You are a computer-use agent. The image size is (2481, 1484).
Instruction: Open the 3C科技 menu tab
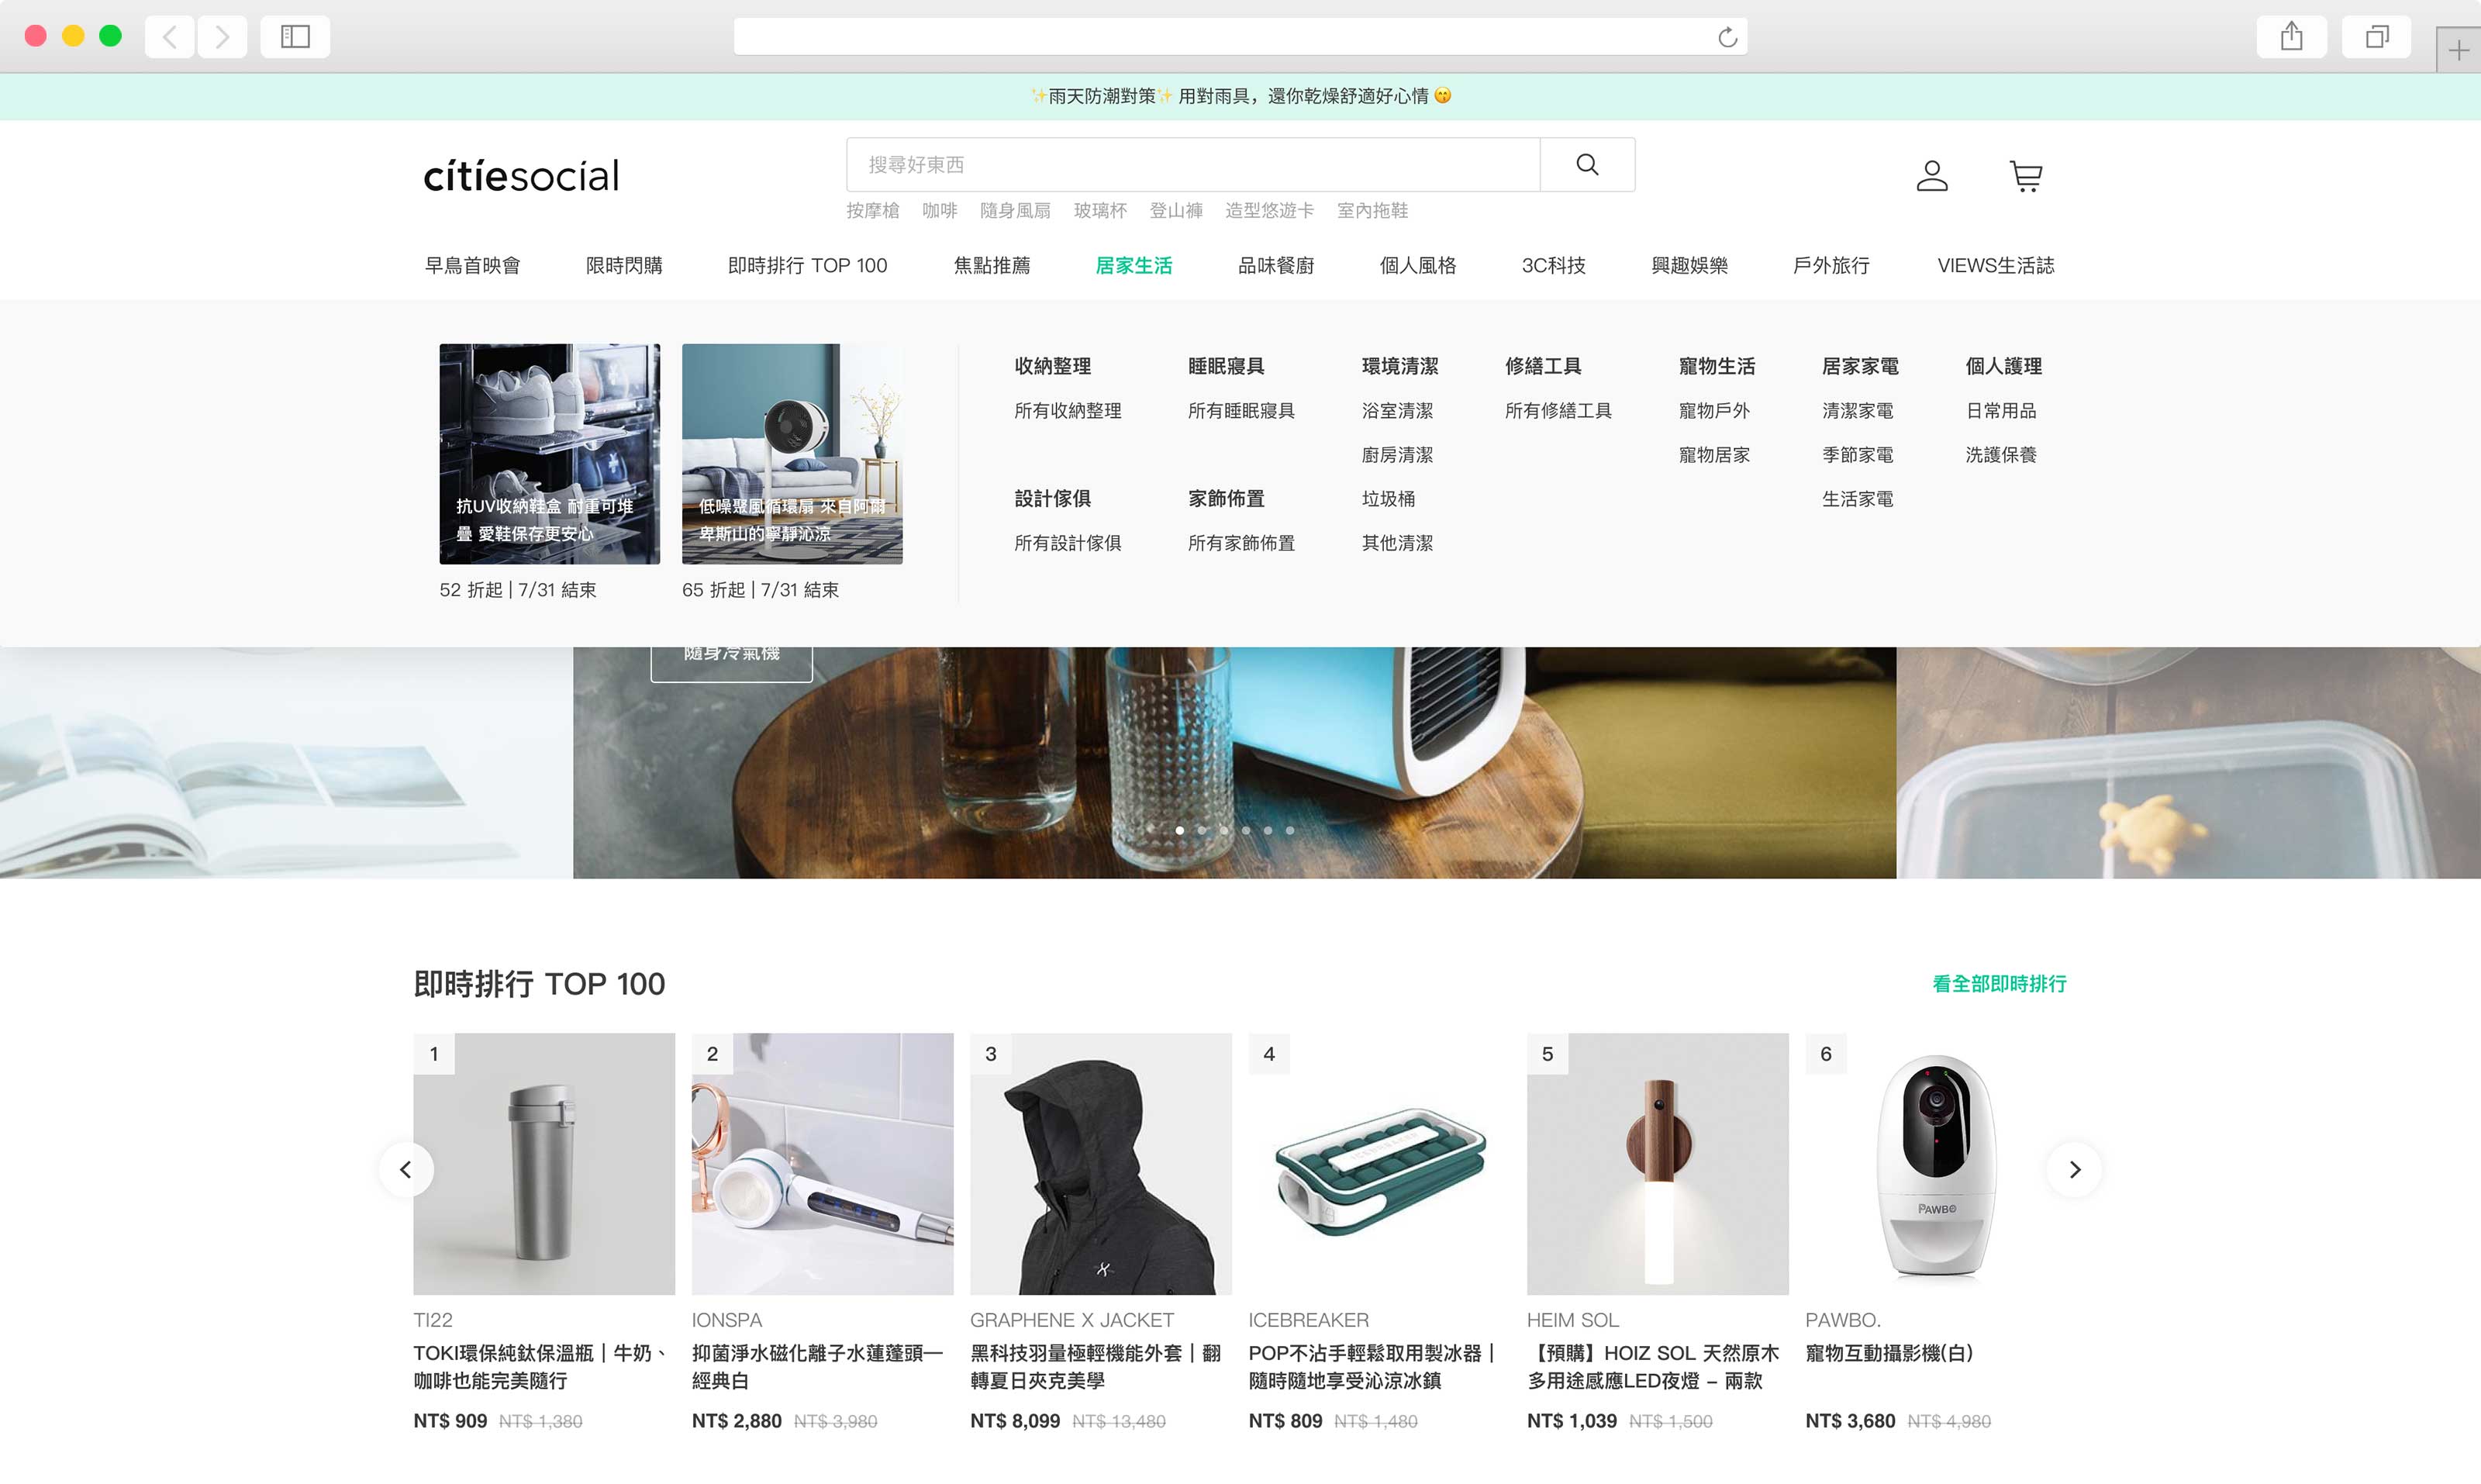(x=1553, y=265)
